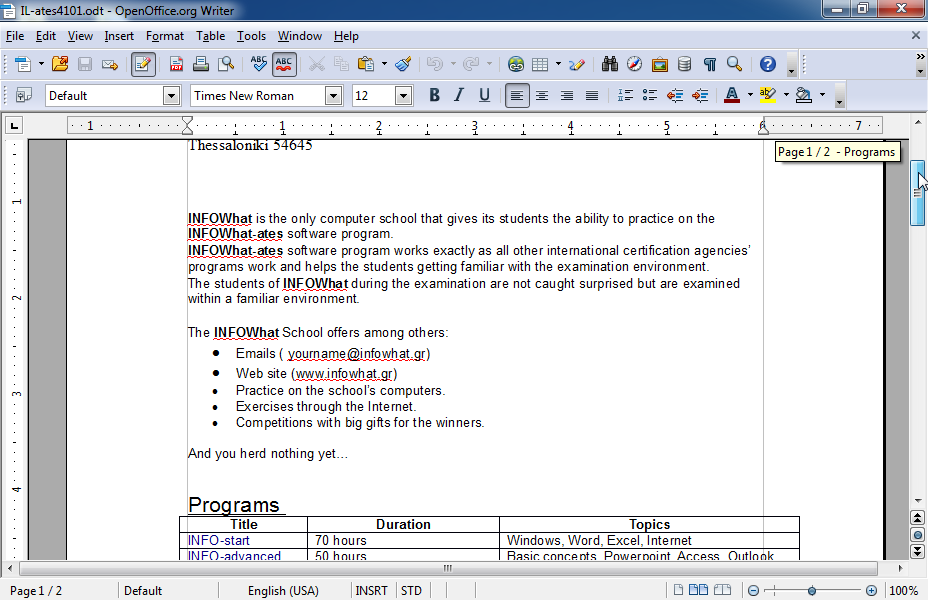Open the Font Color dropdown arrow
The image size is (928, 600).
point(750,95)
